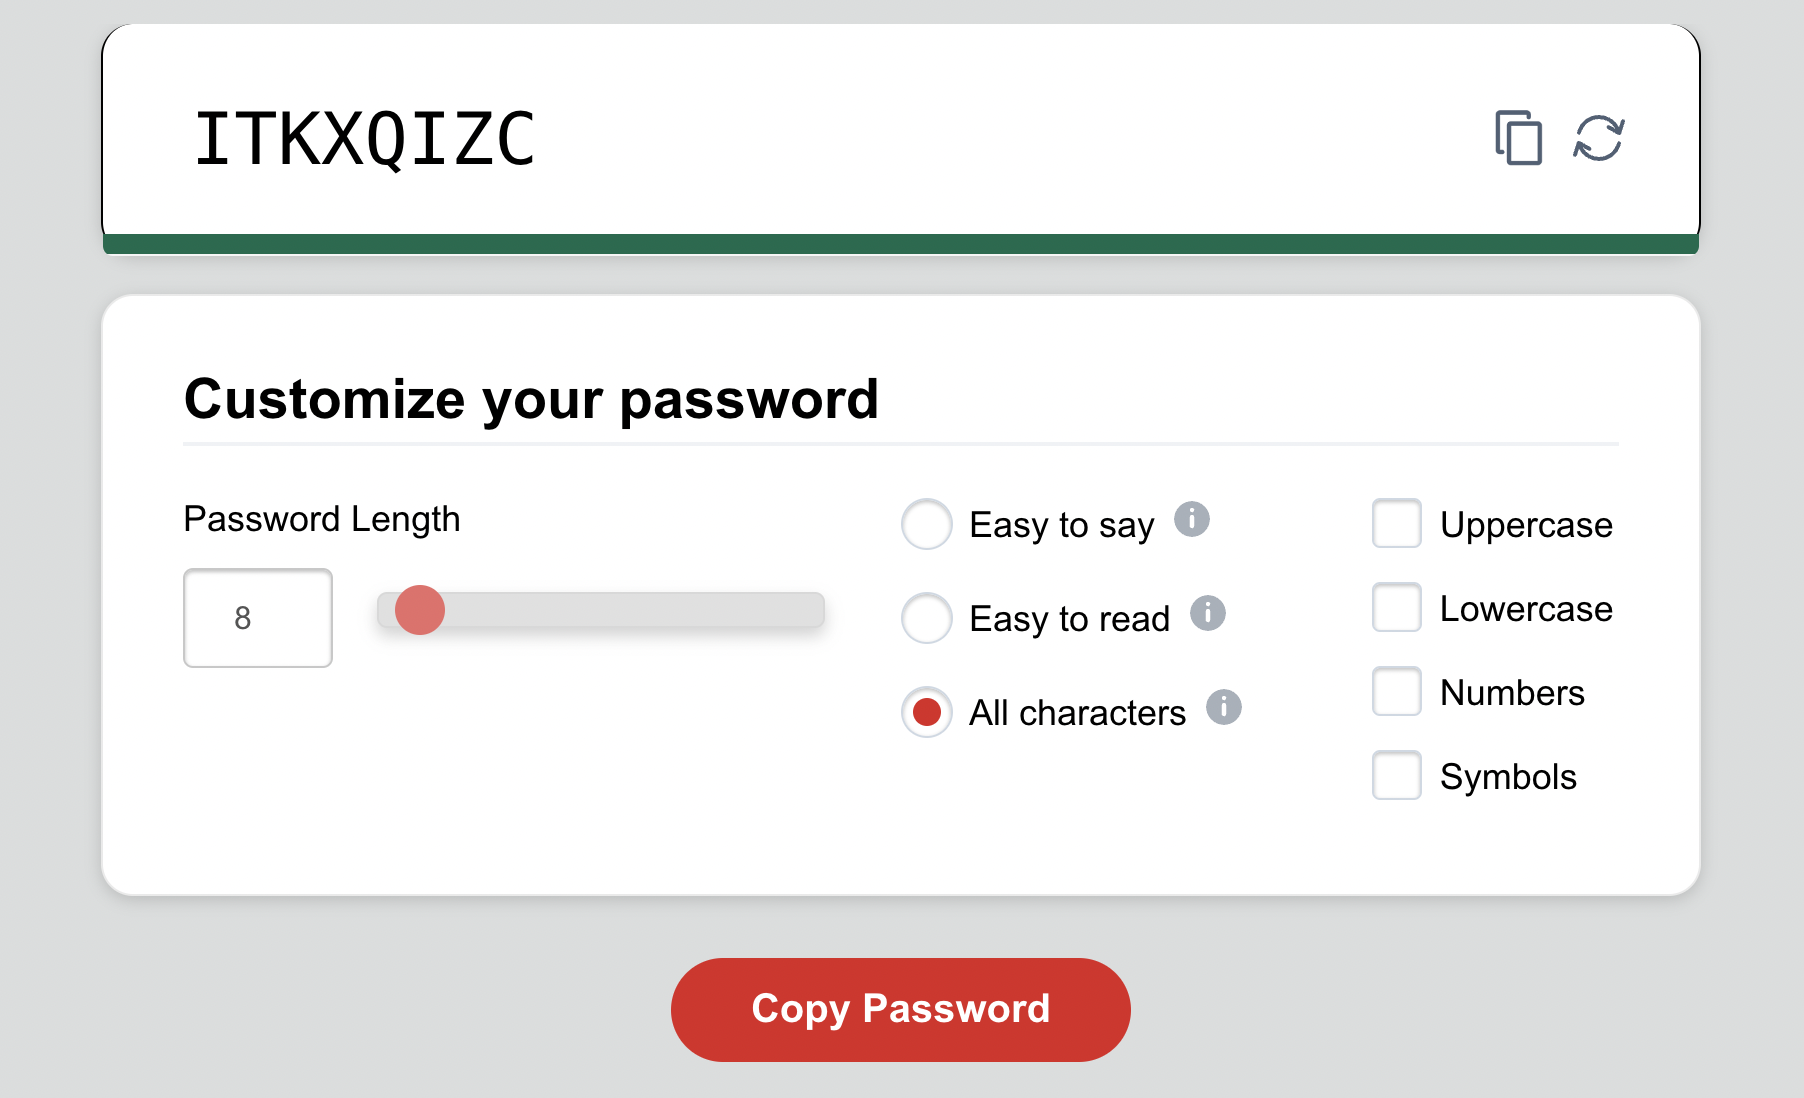Click the green password strength bar
Viewport: 1804px width, 1098px height.
pos(900,244)
